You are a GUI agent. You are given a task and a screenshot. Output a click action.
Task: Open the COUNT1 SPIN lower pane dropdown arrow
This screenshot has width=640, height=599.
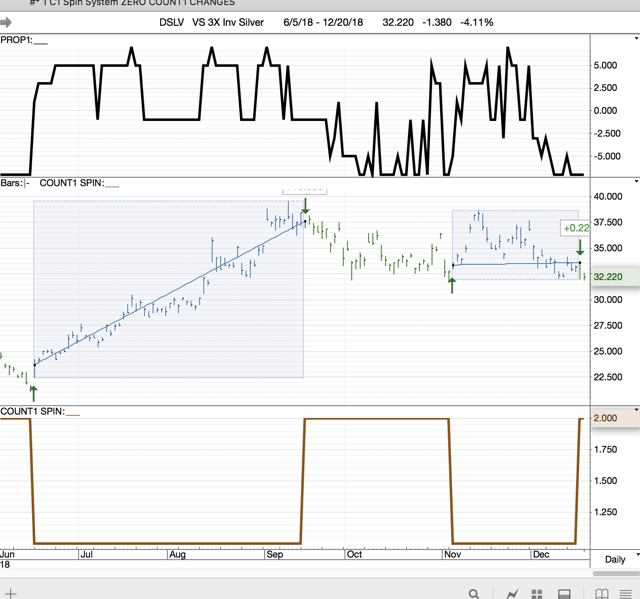[636, 410]
